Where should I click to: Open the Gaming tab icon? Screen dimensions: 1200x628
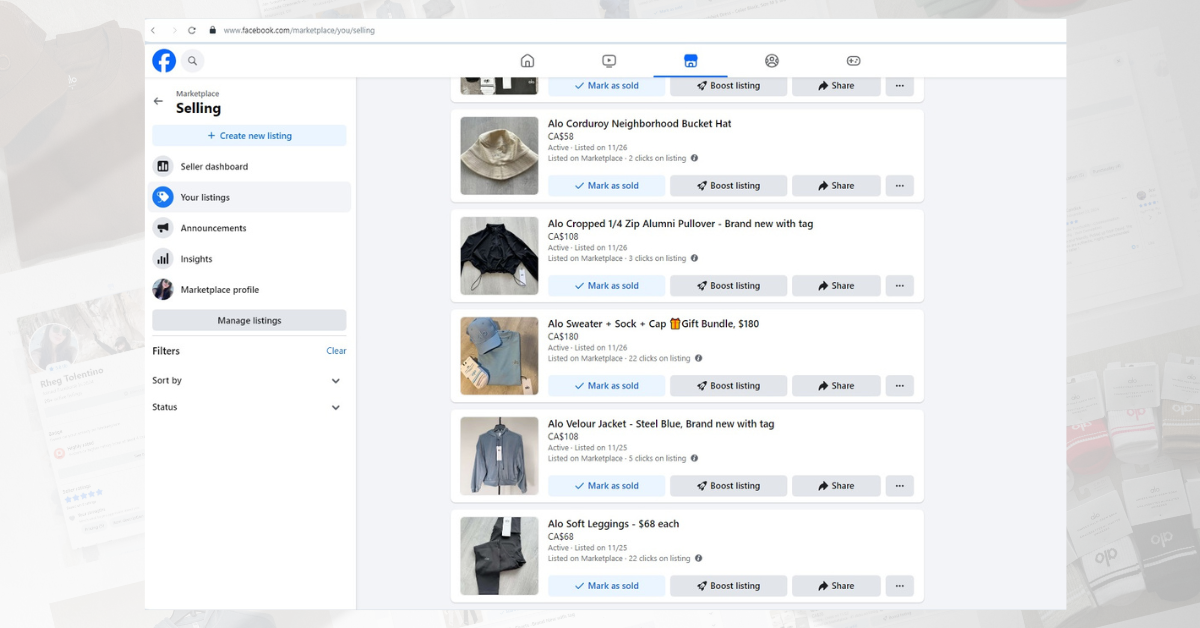853,61
